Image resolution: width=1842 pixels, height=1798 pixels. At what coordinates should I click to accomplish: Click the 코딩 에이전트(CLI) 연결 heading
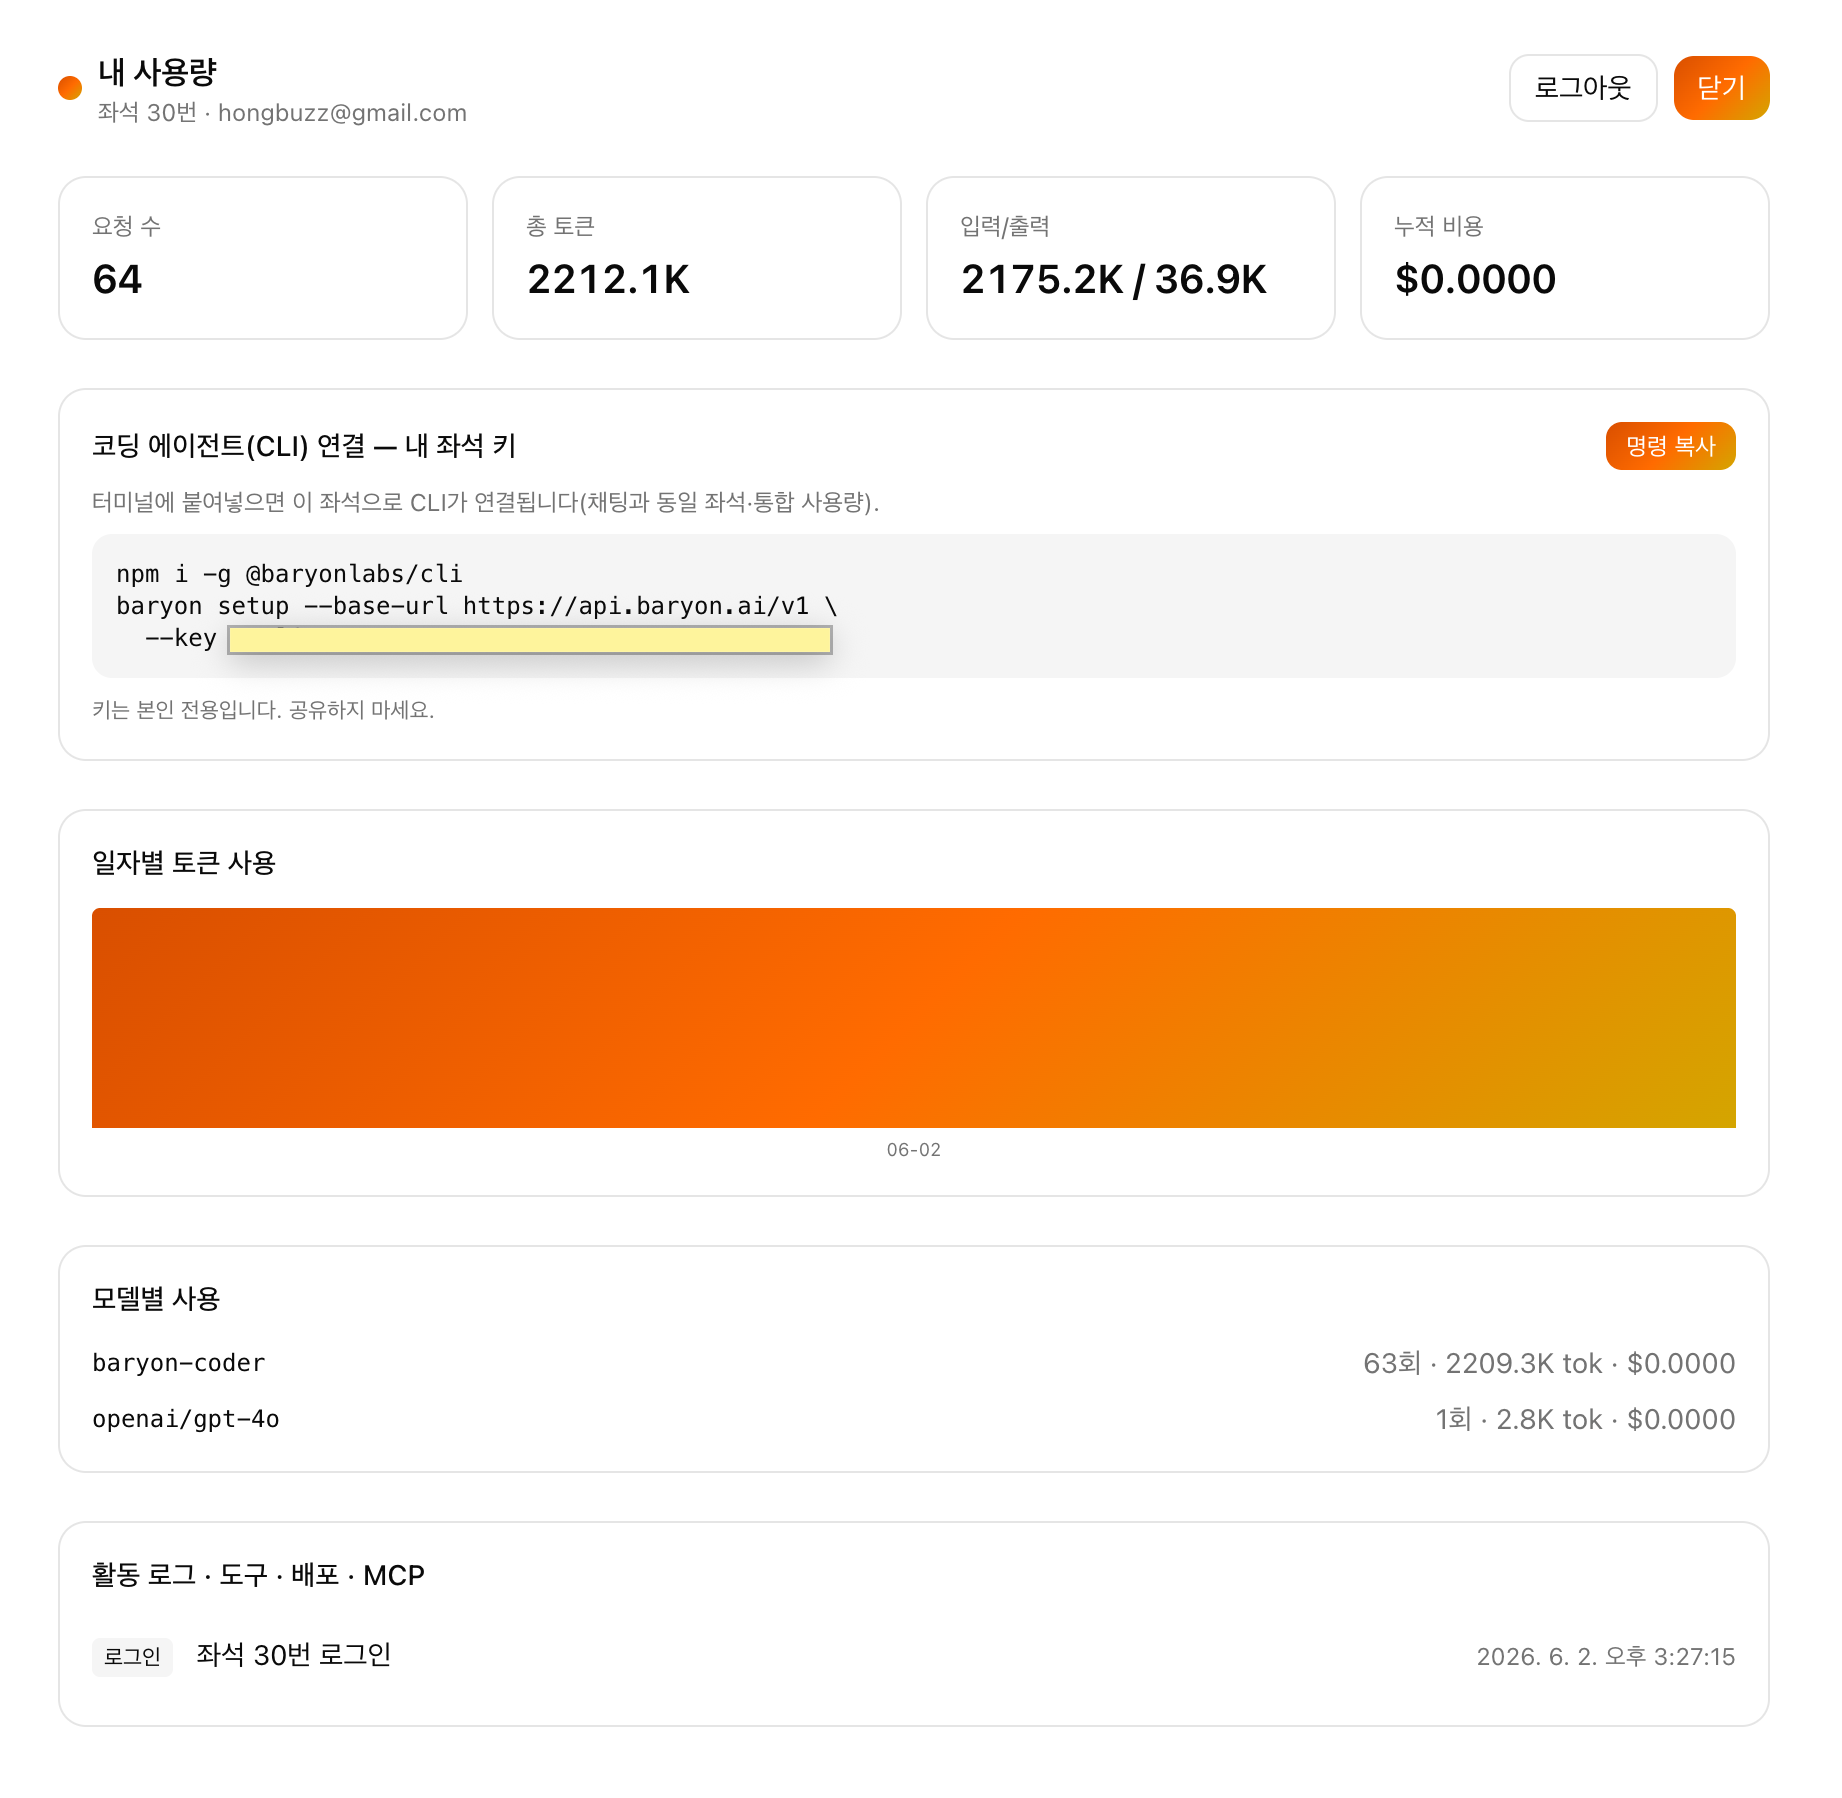tap(304, 446)
